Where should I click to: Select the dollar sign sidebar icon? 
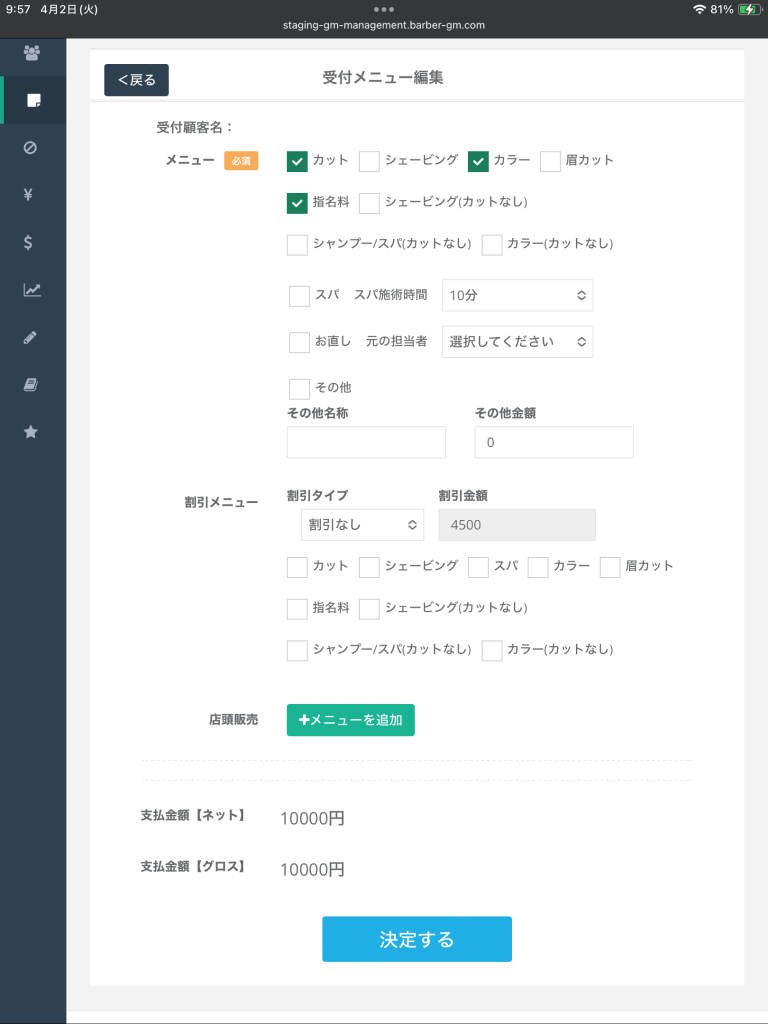tap(31, 242)
